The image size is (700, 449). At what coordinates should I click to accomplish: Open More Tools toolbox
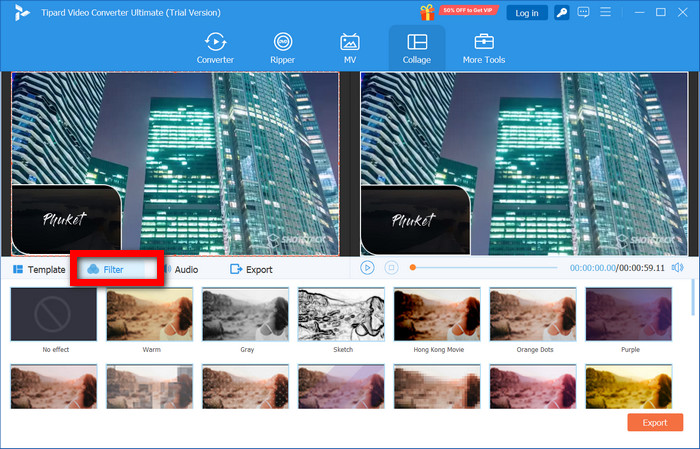[x=483, y=48]
